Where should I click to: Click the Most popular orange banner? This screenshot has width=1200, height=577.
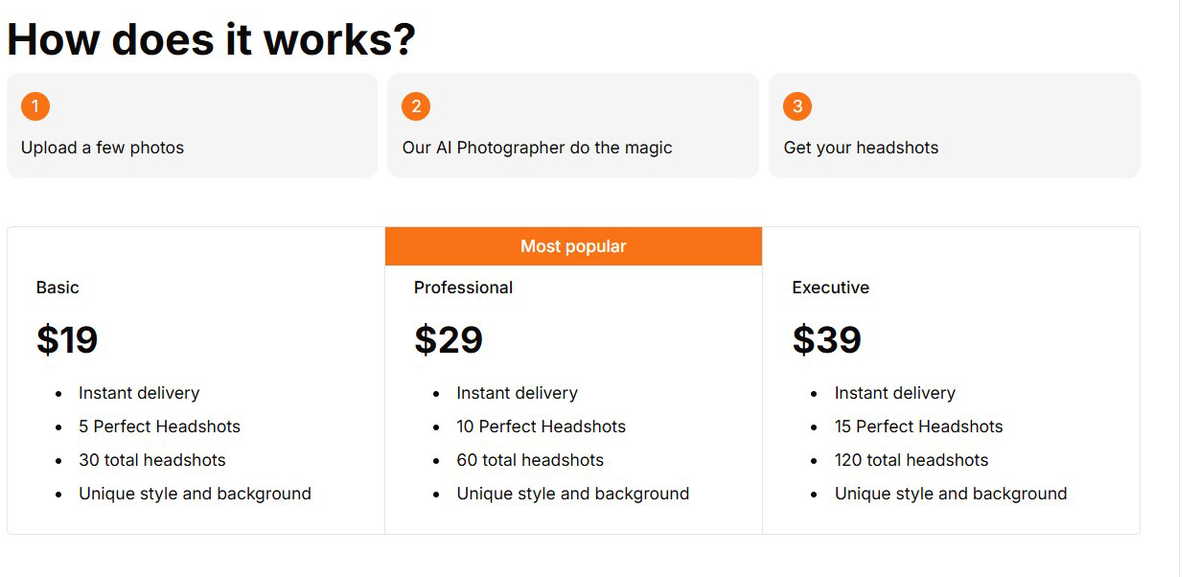click(x=573, y=246)
